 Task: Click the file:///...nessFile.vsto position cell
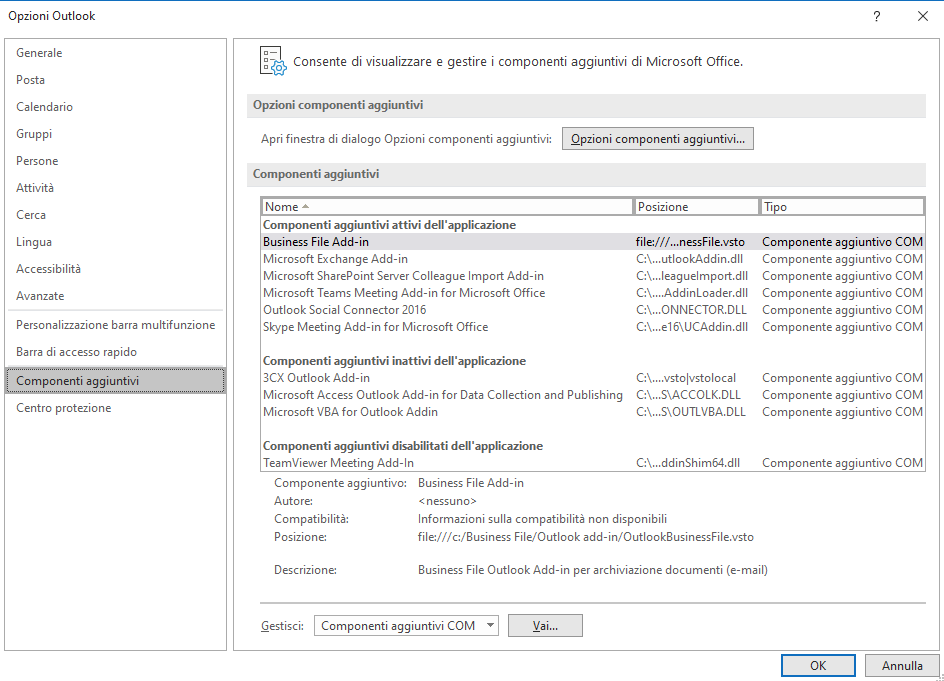690,242
